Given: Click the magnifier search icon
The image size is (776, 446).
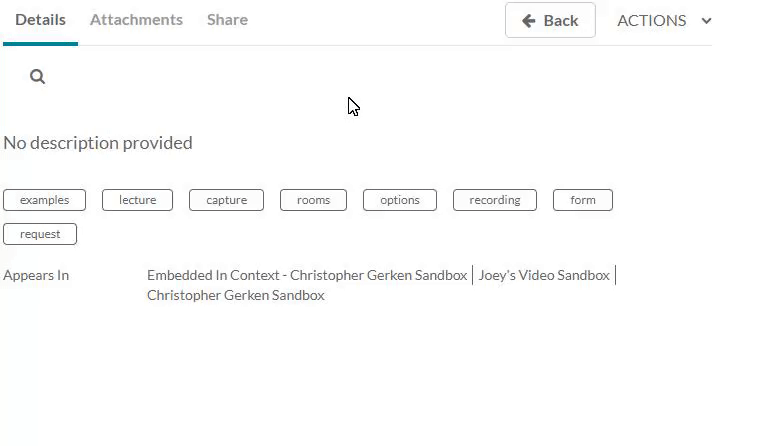Looking at the screenshot, I should [38, 77].
